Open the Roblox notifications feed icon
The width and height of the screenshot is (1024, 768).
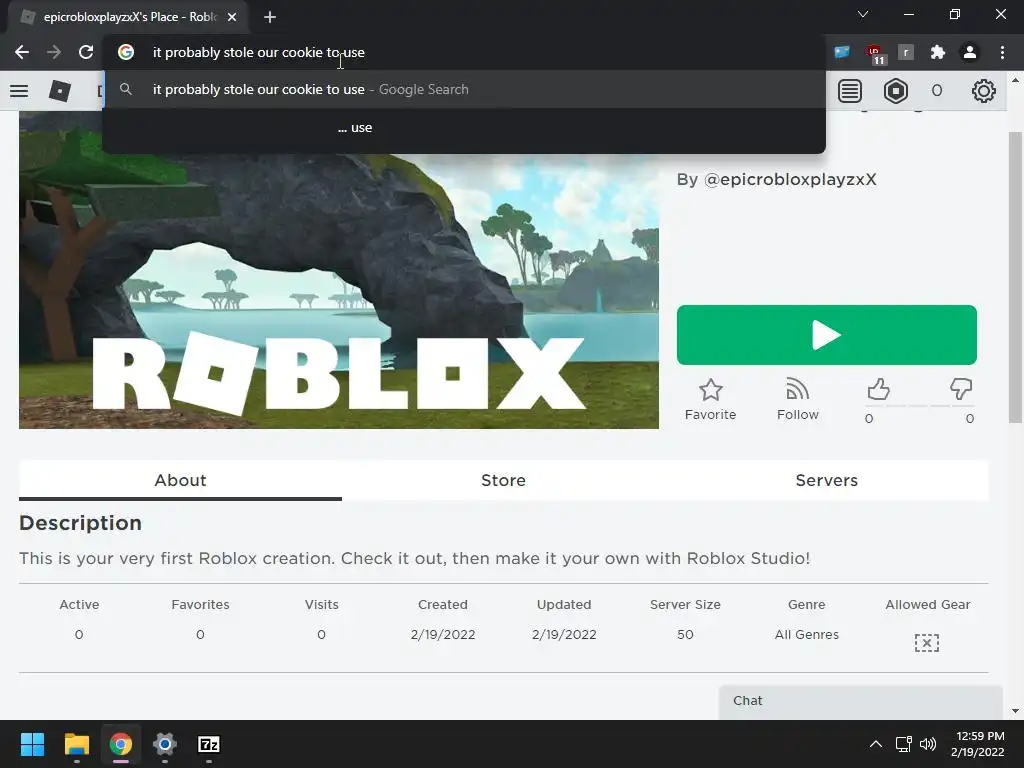point(850,91)
